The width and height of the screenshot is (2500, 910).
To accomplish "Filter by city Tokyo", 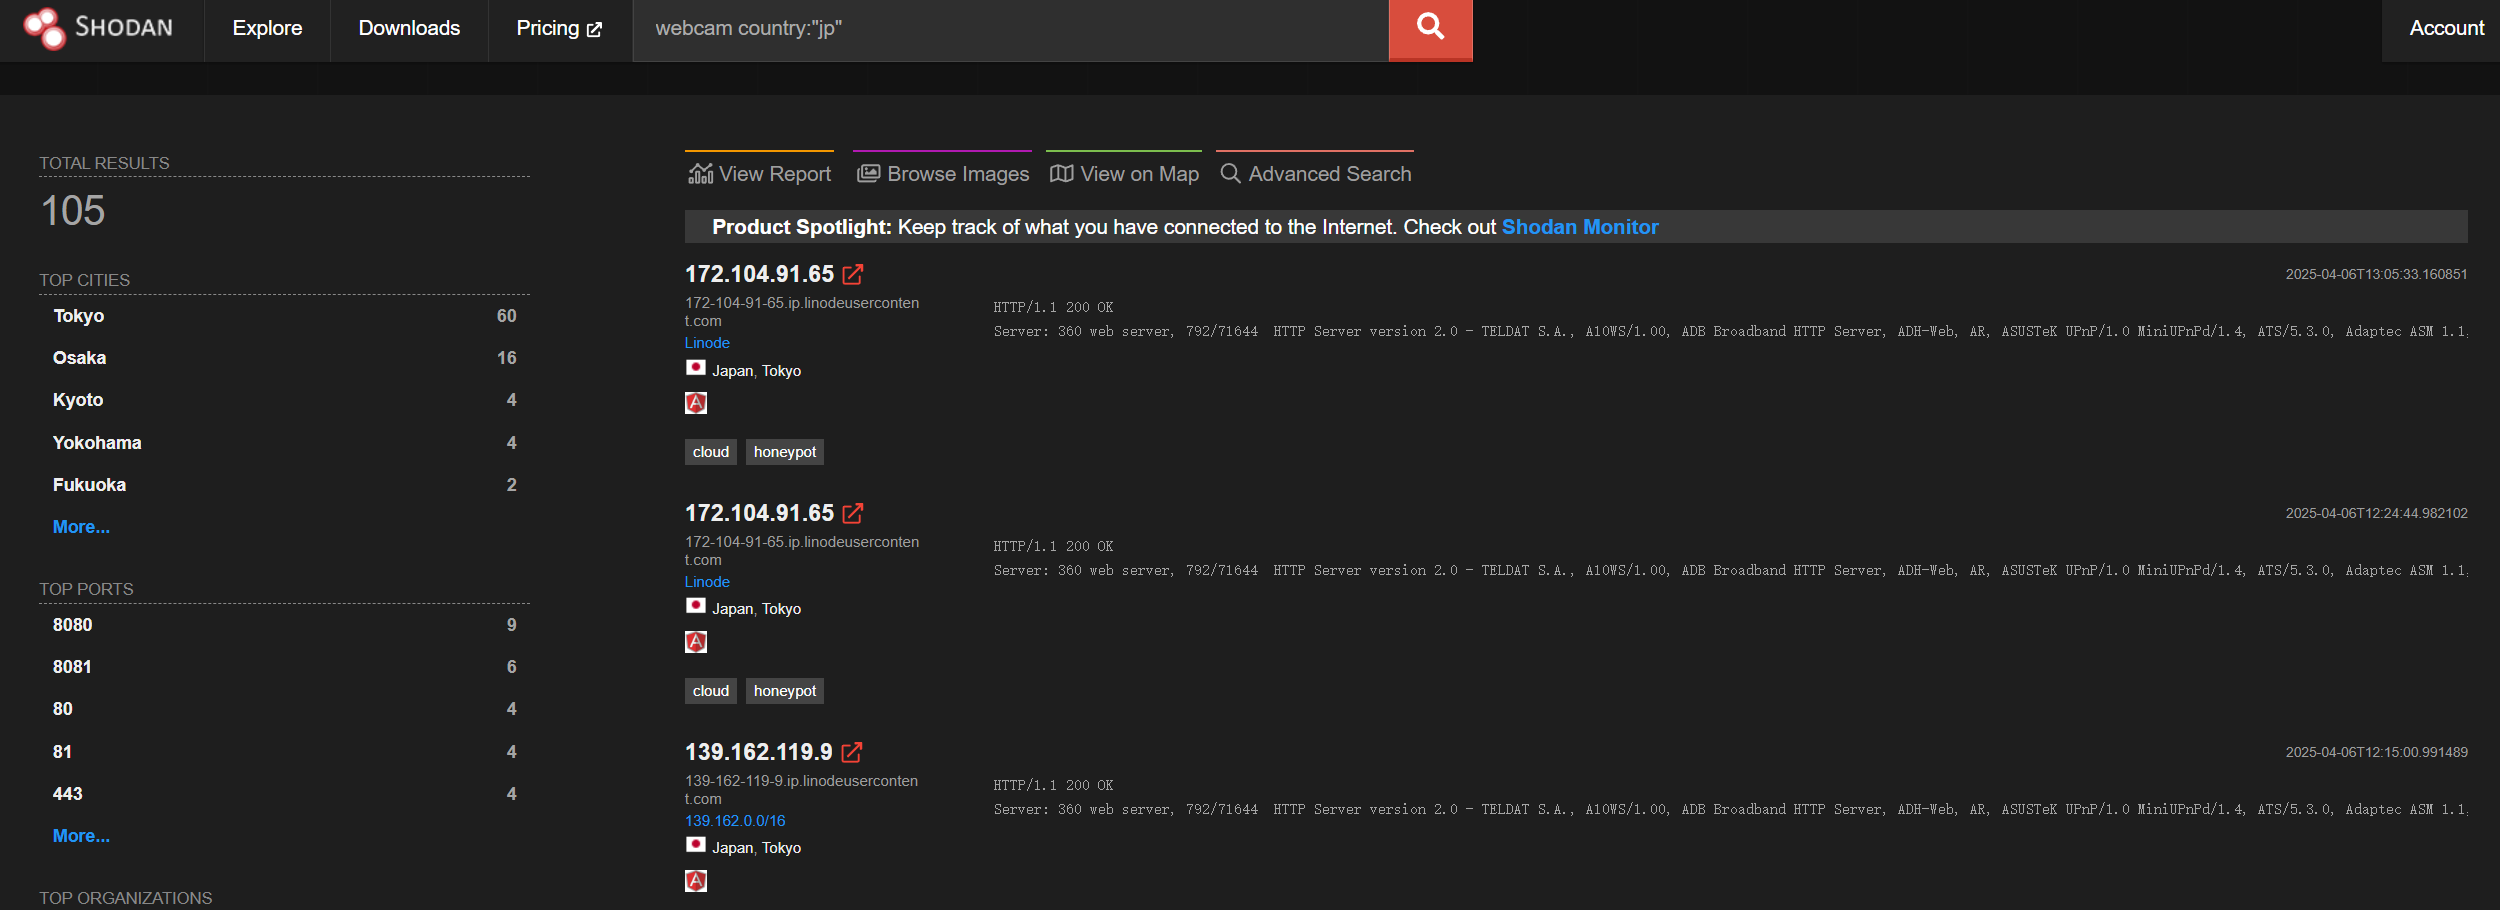I will click(x=79, y=316).
